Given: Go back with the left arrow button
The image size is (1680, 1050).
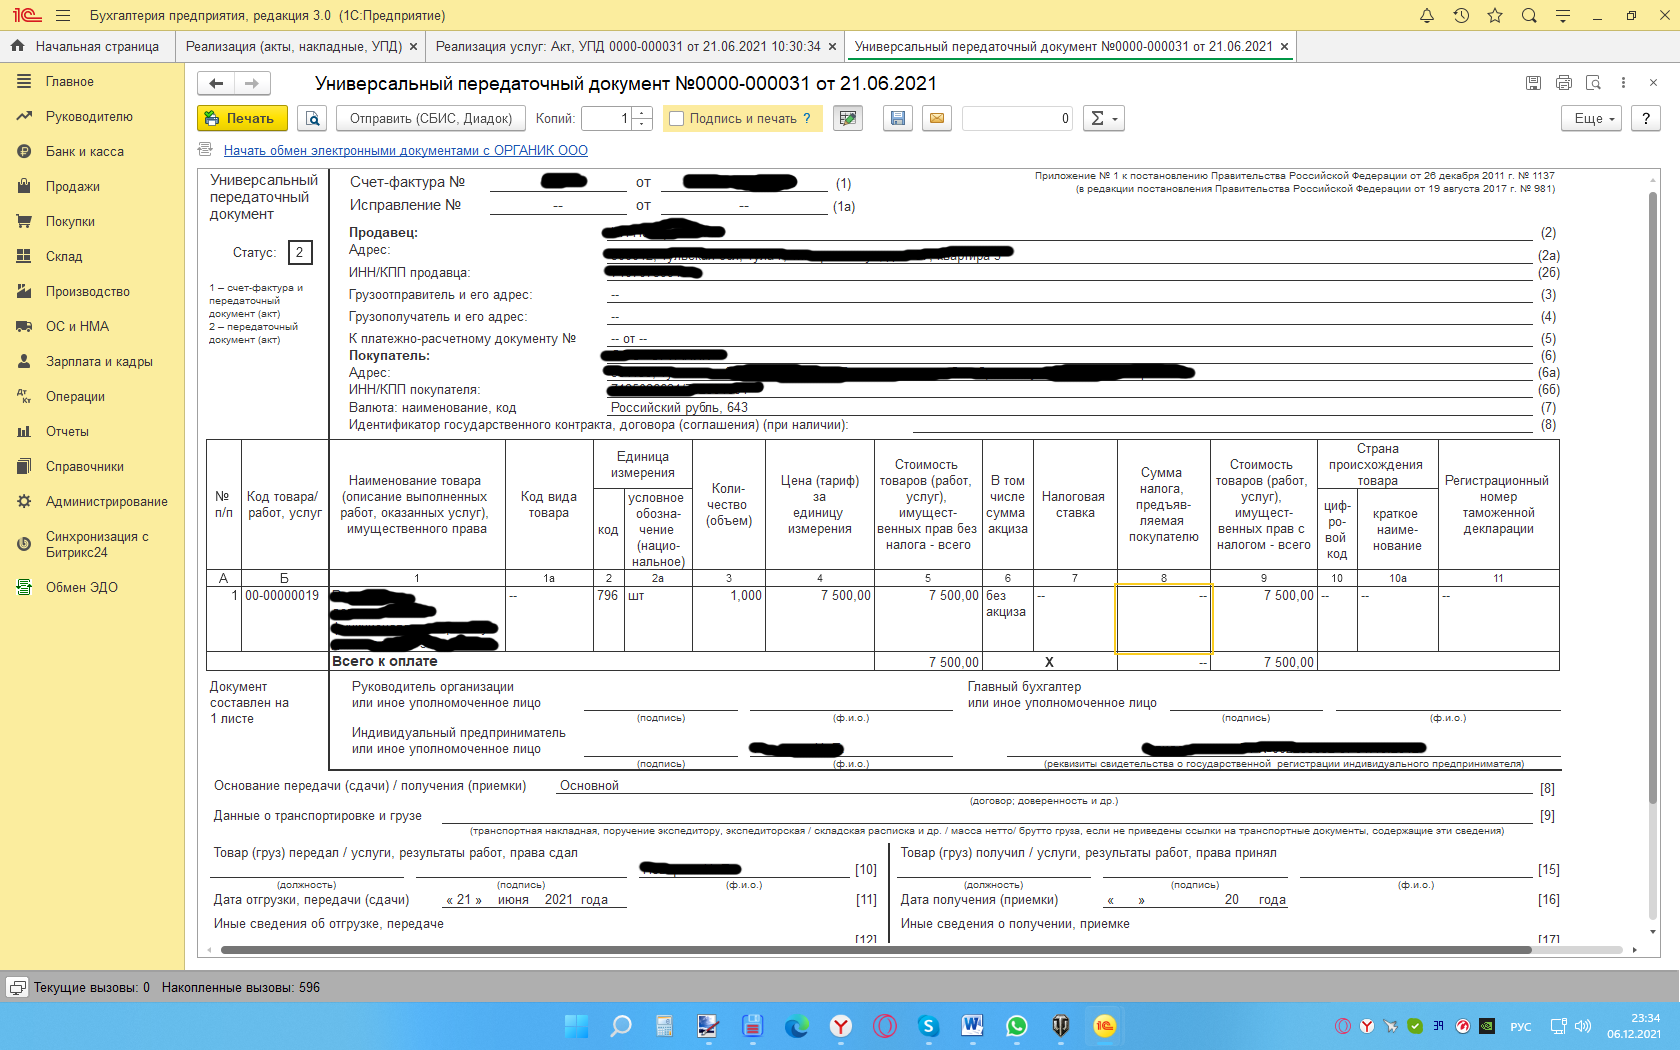Looking at the screenshot, I should (216, 84).
